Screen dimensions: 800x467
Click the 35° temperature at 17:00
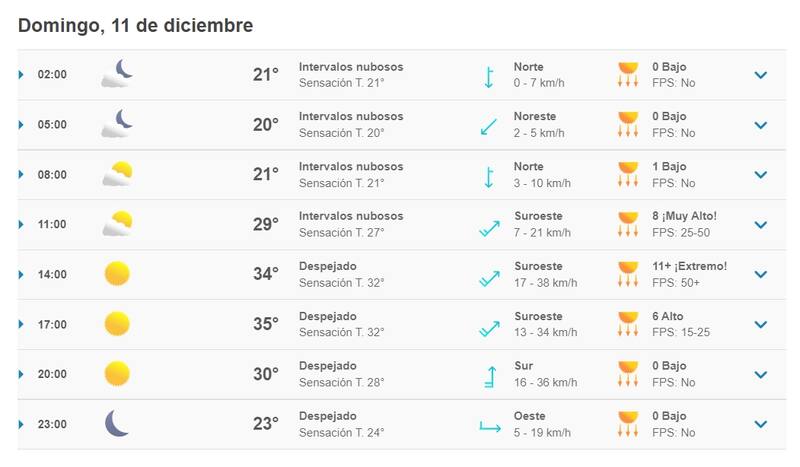[265, 324]
